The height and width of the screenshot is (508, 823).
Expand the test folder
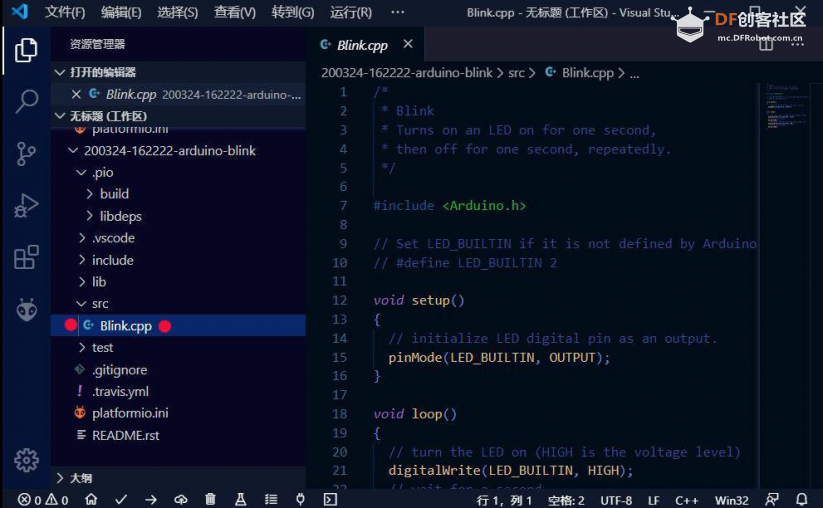[81, 348]
